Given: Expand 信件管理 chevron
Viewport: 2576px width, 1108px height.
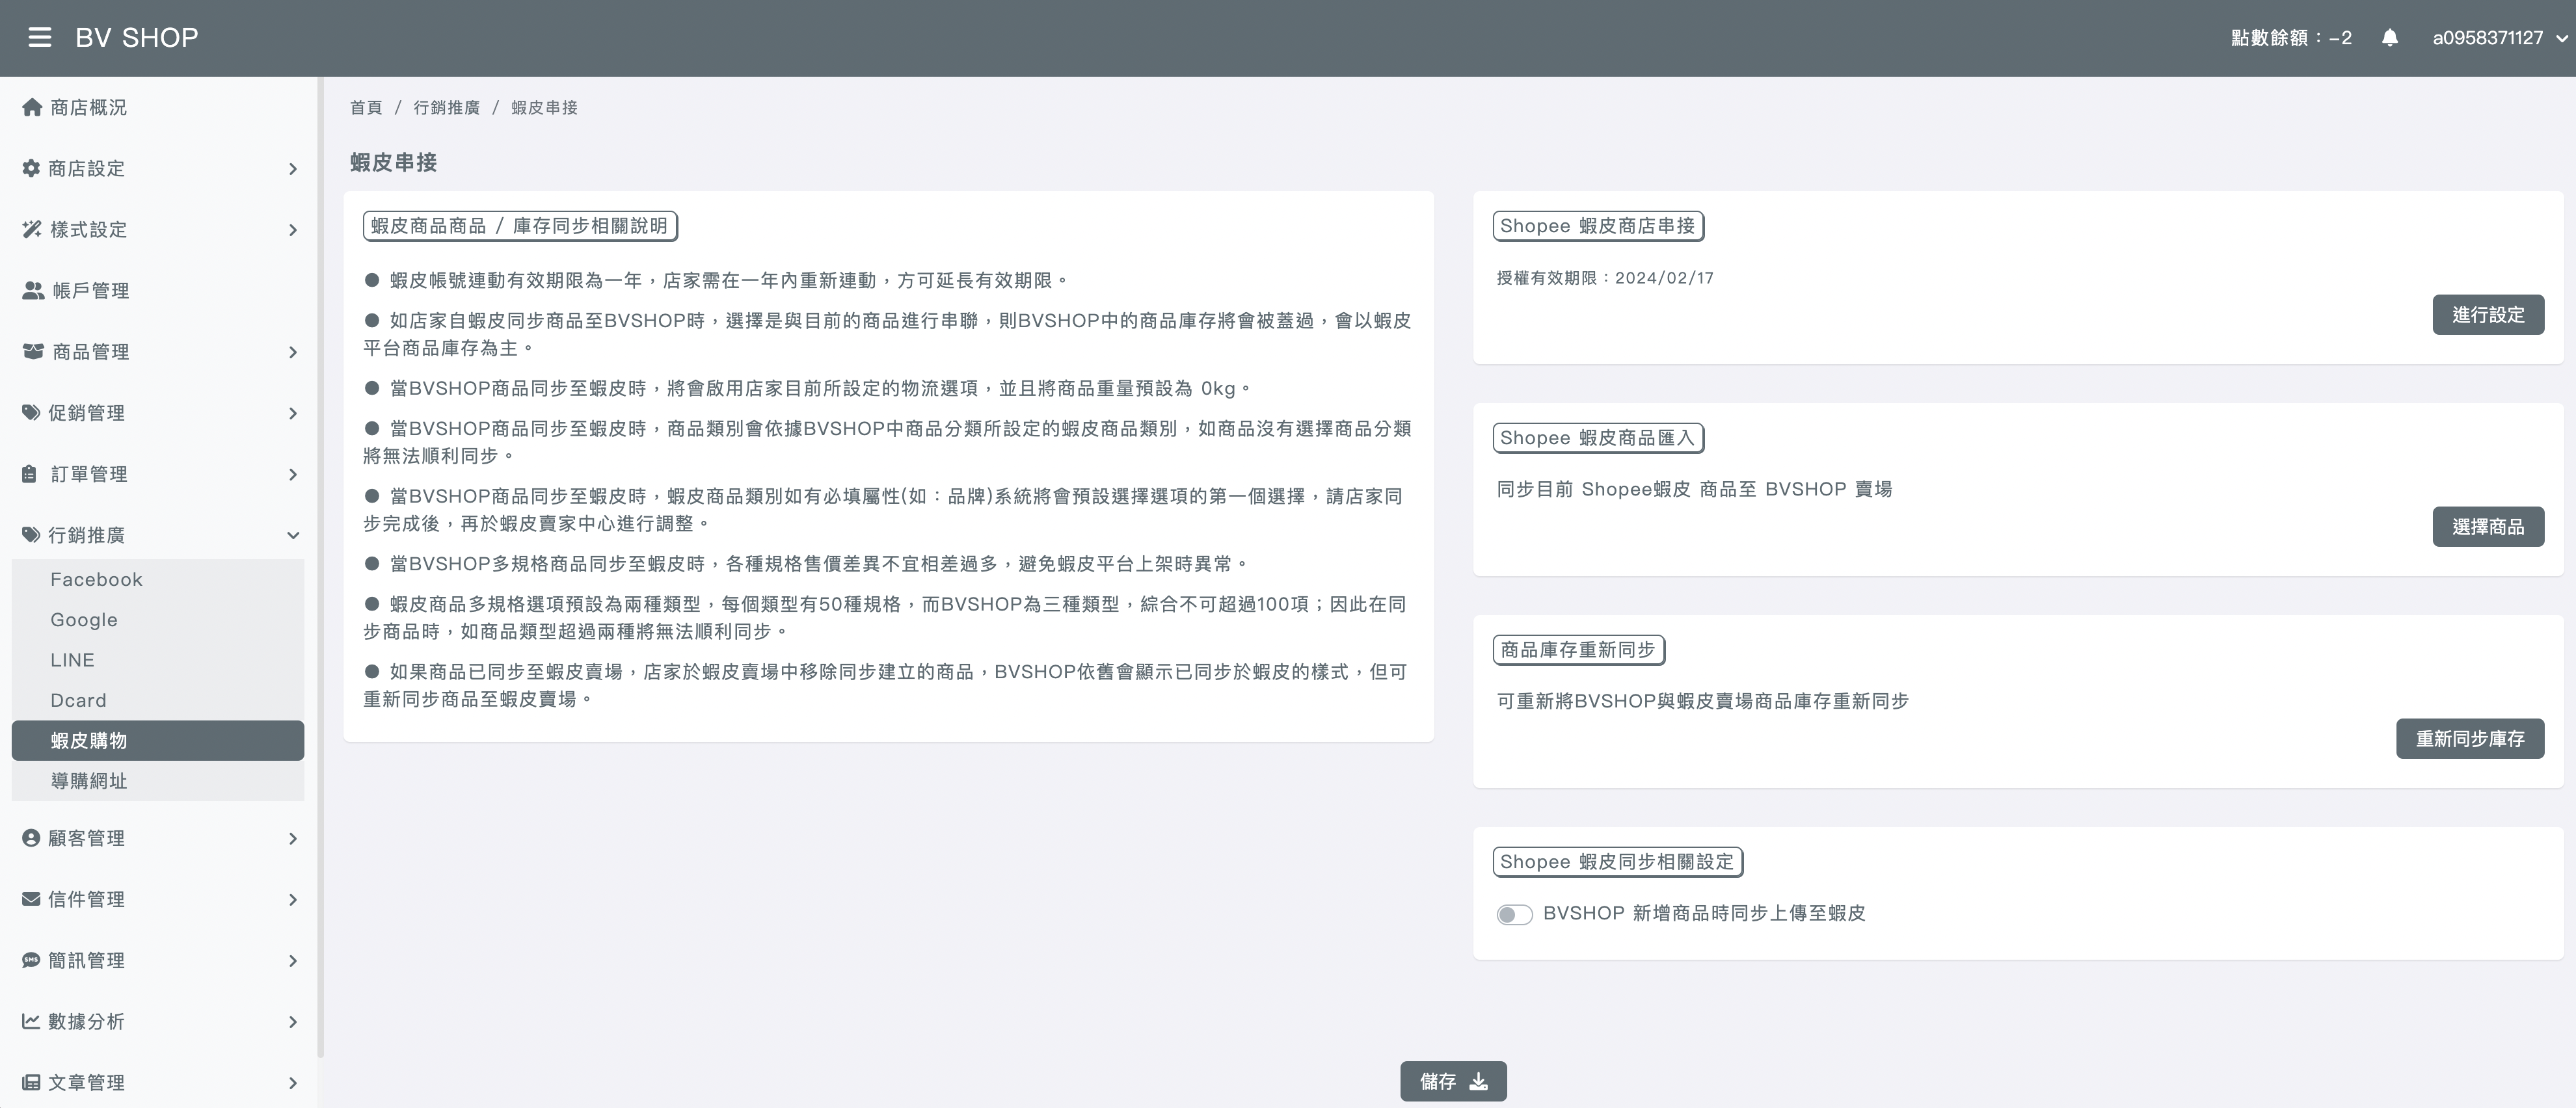Looking at the screenshot, I should point(293,899).
